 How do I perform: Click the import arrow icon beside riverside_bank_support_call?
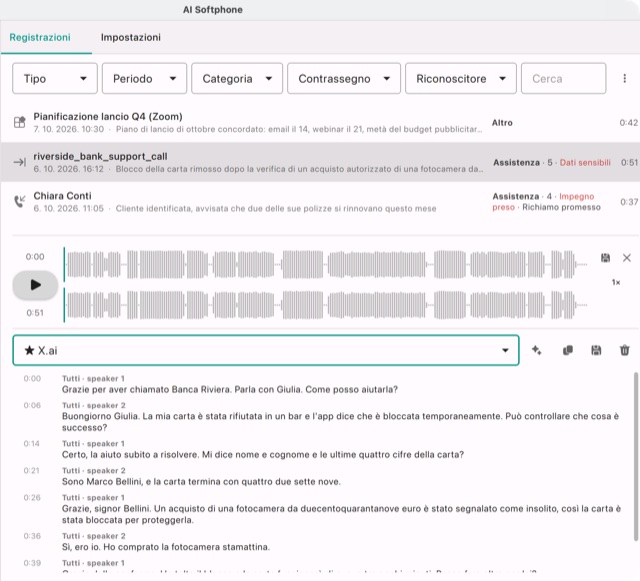20,162
